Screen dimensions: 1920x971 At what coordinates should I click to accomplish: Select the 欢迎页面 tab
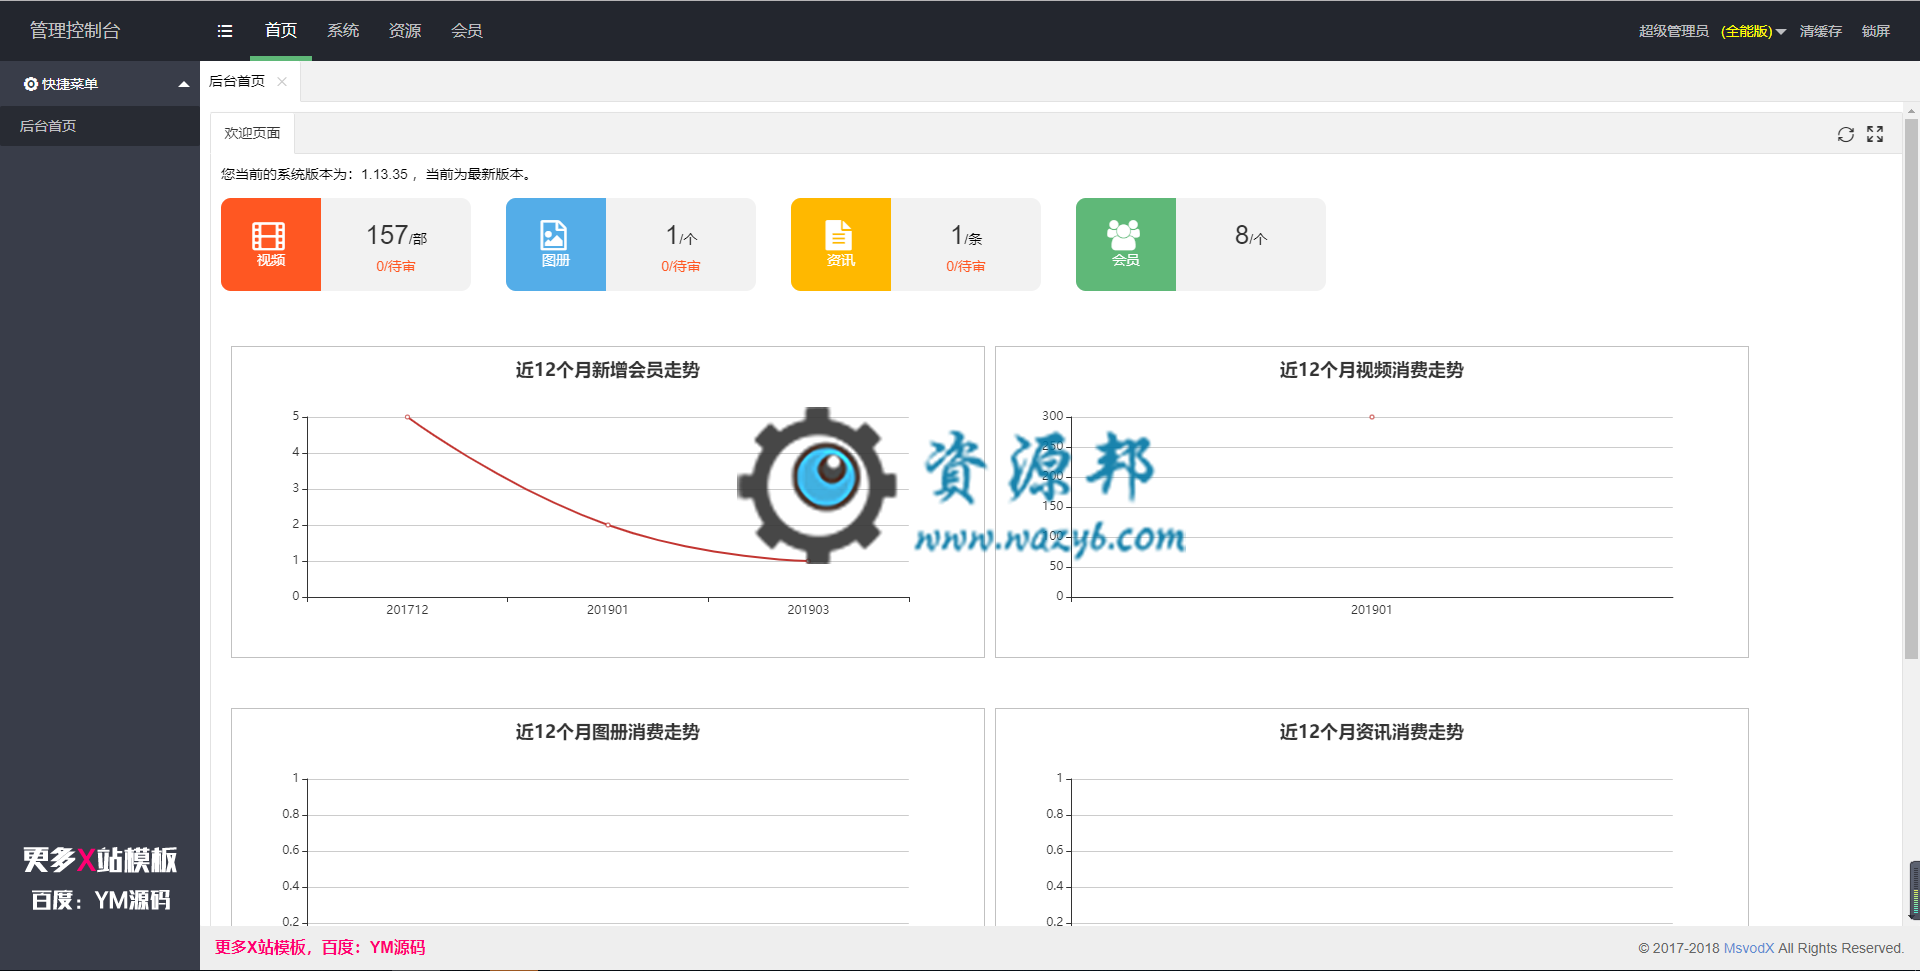(252, 133)
